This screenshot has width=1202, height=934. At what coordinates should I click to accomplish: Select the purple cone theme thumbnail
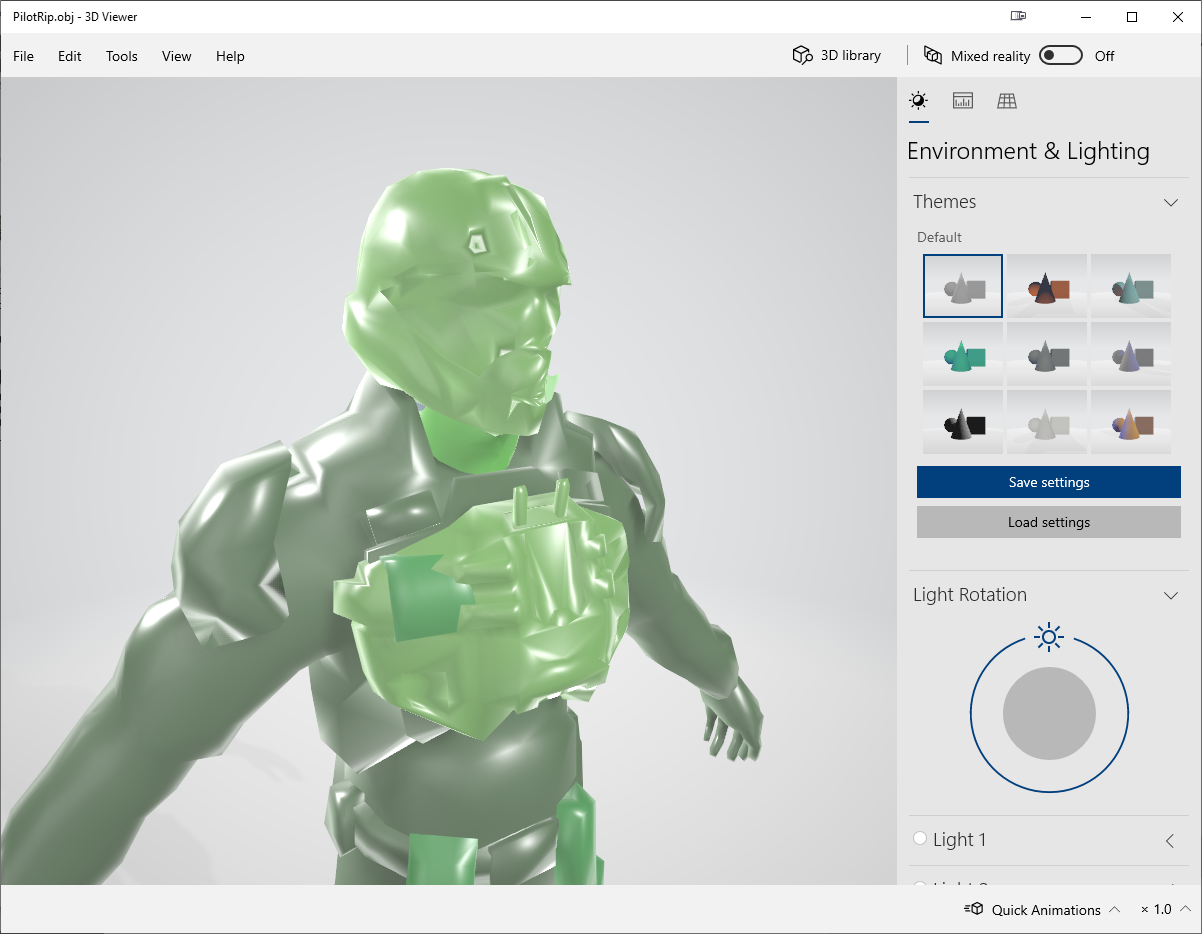pyautogui.click(x=1131, y=354)
